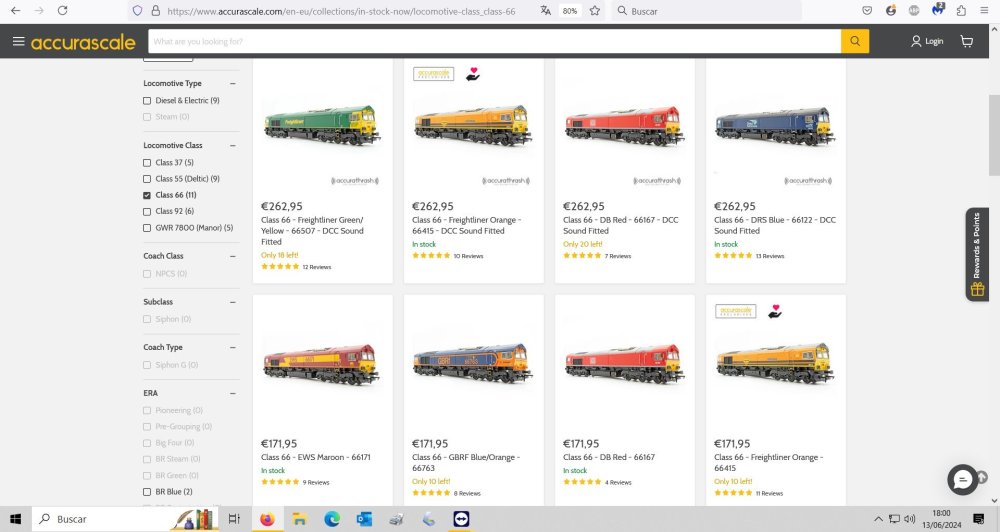Viewport: 1000px width, 532px height.
Task: Click the page vertical scrollbar
Action: [x=994, y=135]
